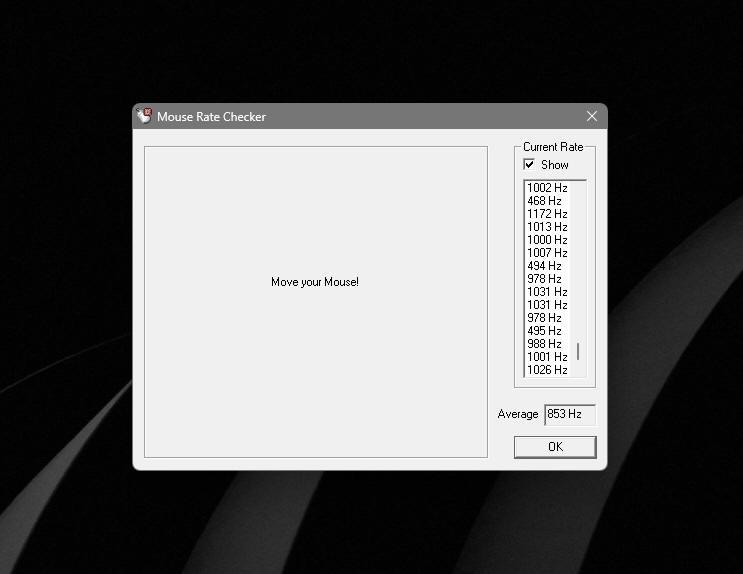Image resolution: width=743 pixels, height=574 pixels.
Task: Click the Current Rate group label
Action: click(x=553, y=147)
